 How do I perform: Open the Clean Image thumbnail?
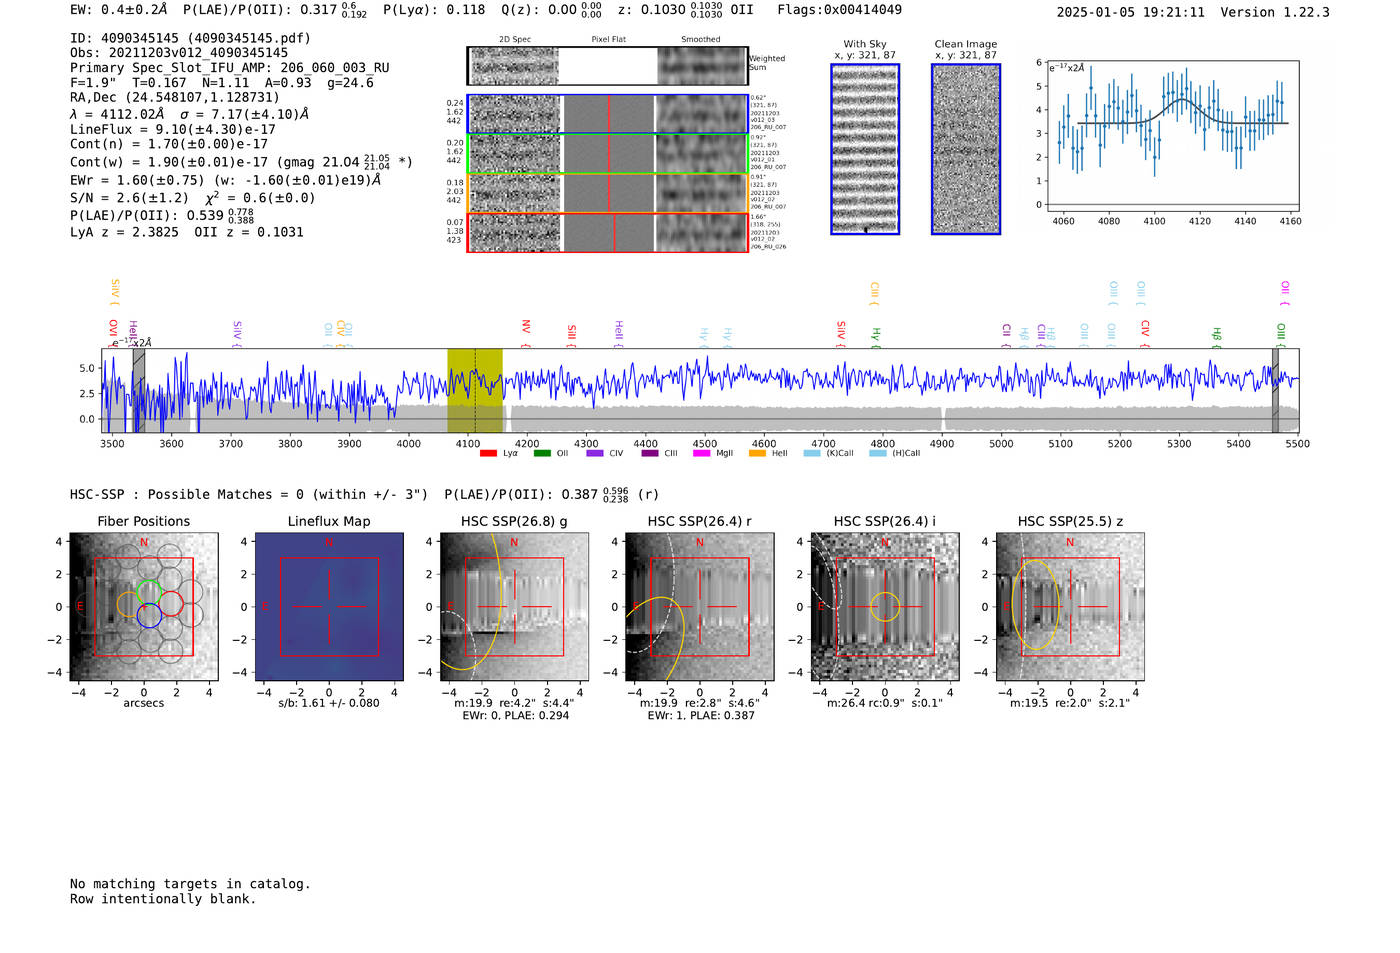[966, 149]
